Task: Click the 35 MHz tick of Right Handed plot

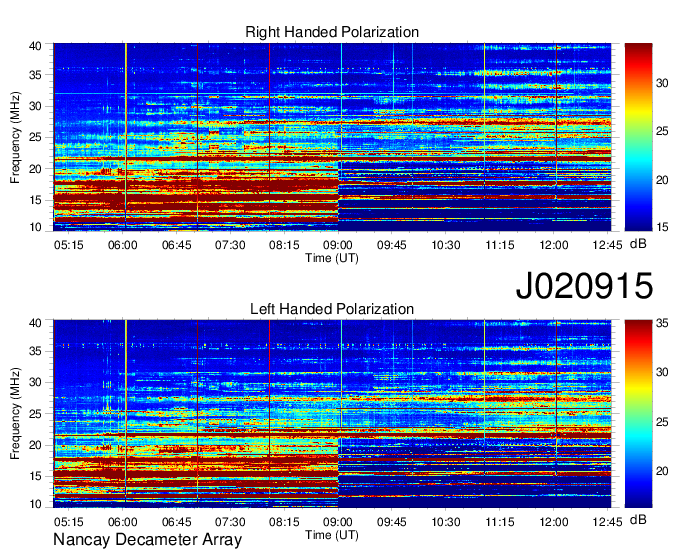Action: coord(36,75)
